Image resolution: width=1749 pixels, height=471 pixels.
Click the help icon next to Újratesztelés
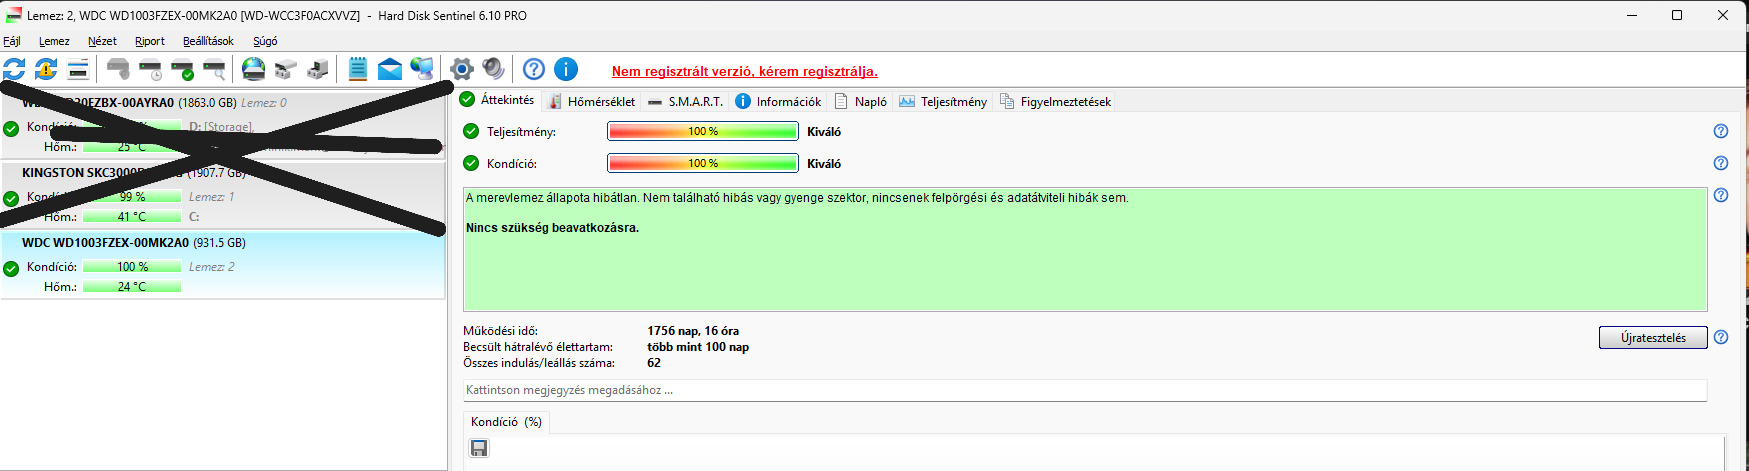pos(1721,337)
